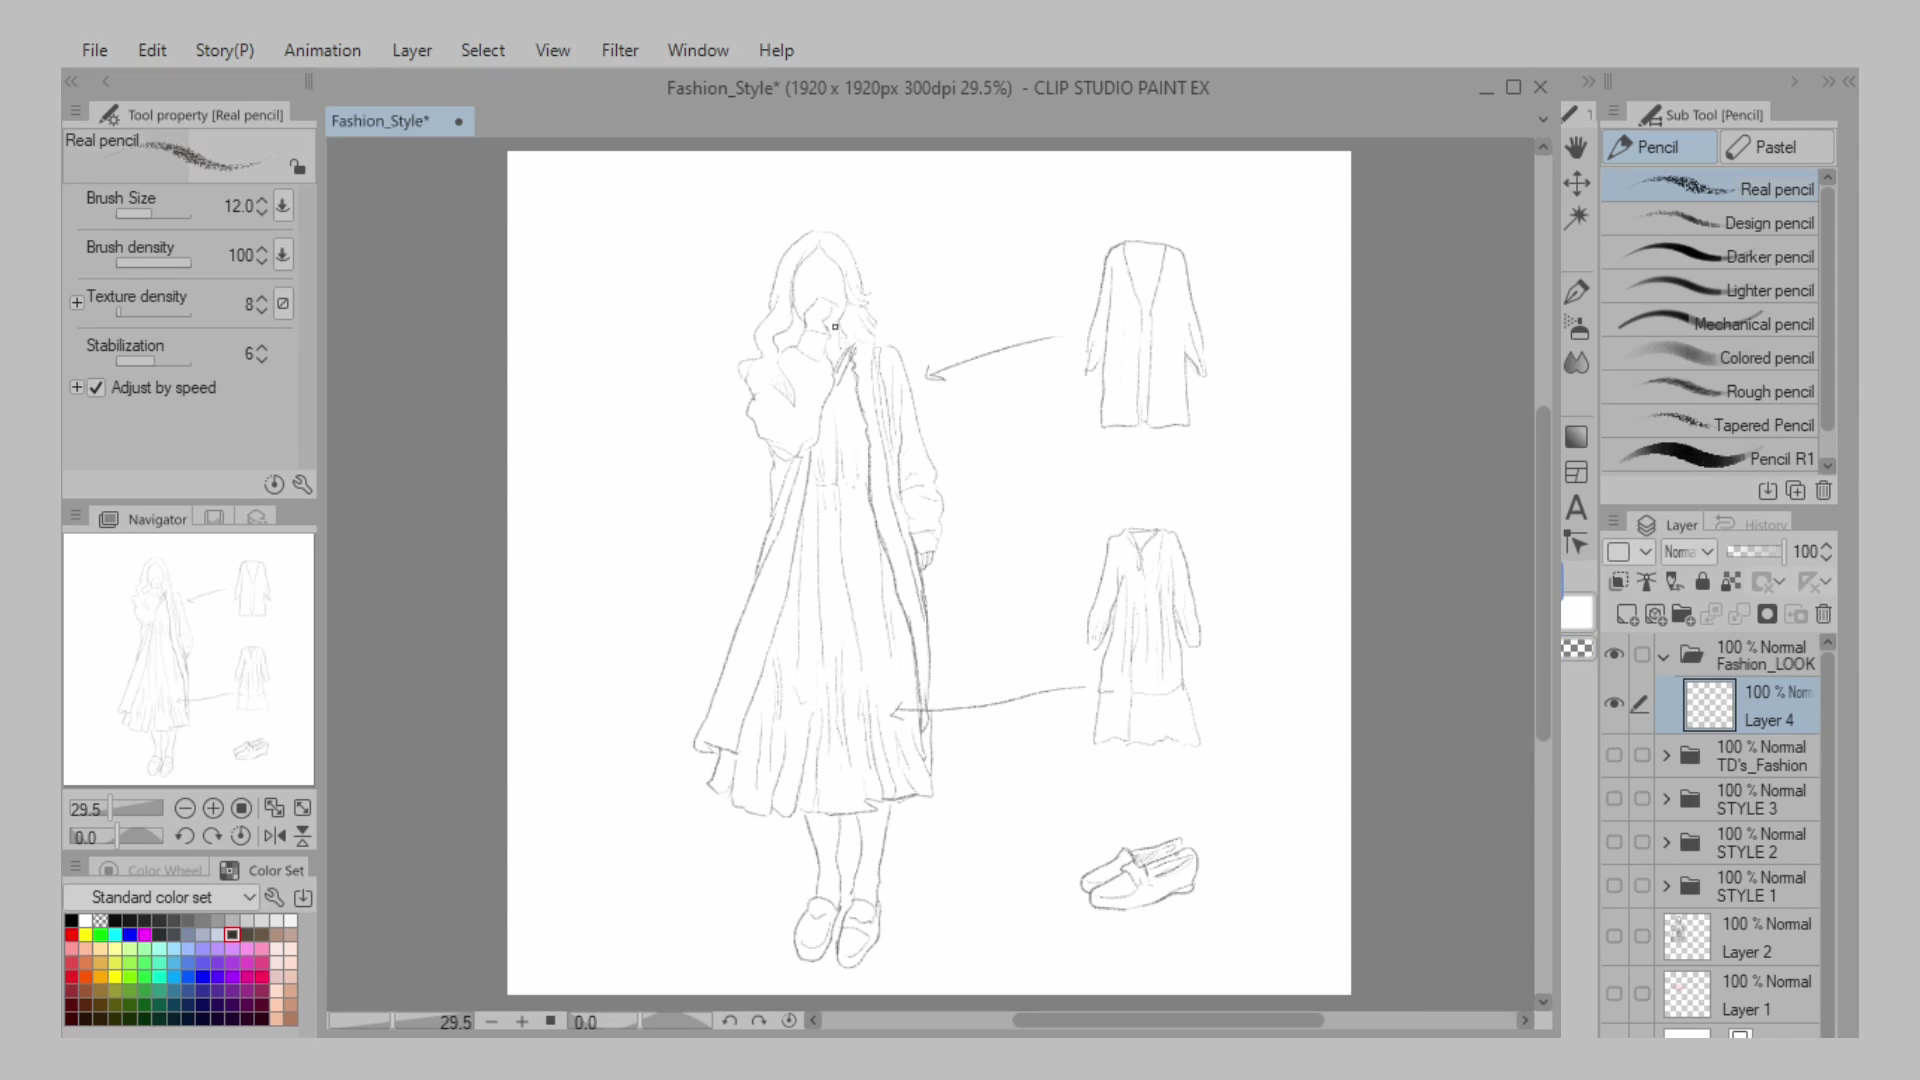This screenshot has height=1080, width=1920.
Task: Zoom in using Navigator plus button
Action: pos(213,808)
